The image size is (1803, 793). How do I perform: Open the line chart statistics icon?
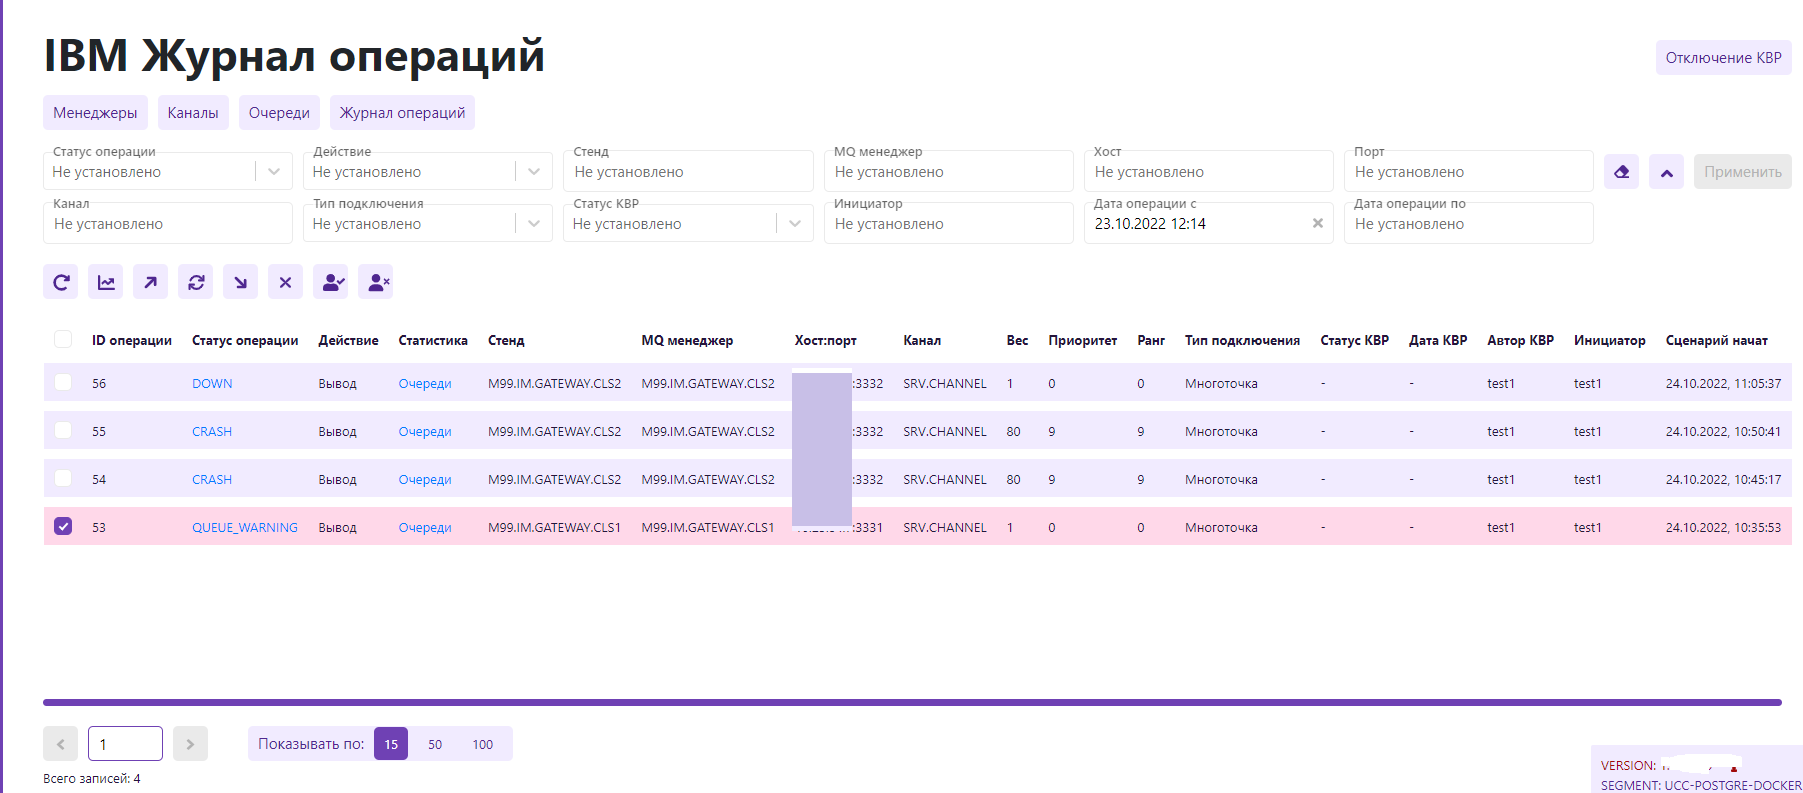(106, 282)
